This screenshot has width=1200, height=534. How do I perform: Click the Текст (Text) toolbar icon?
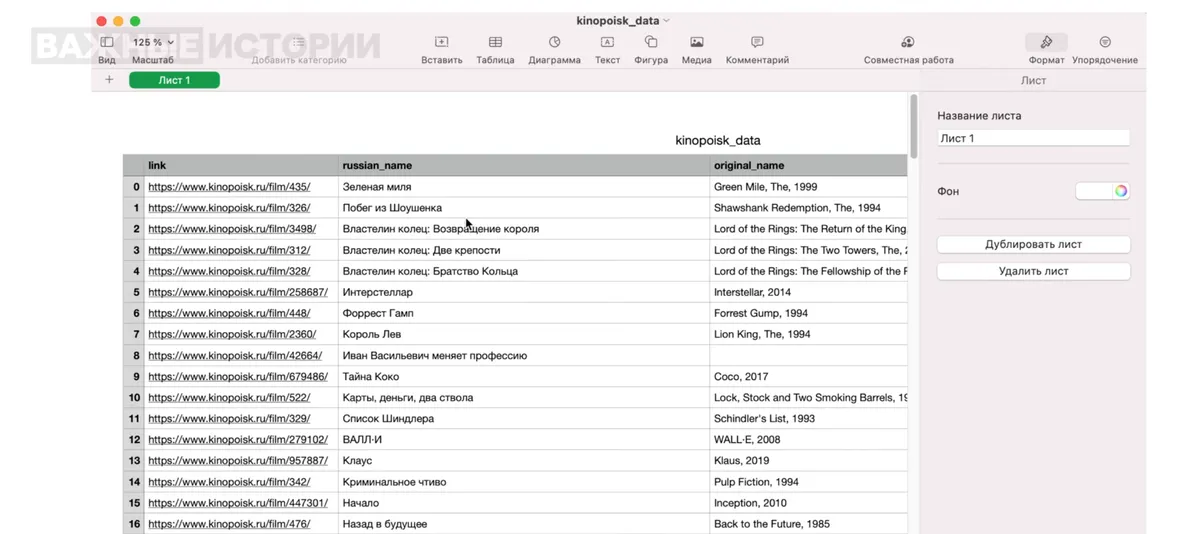coord(607,42)
